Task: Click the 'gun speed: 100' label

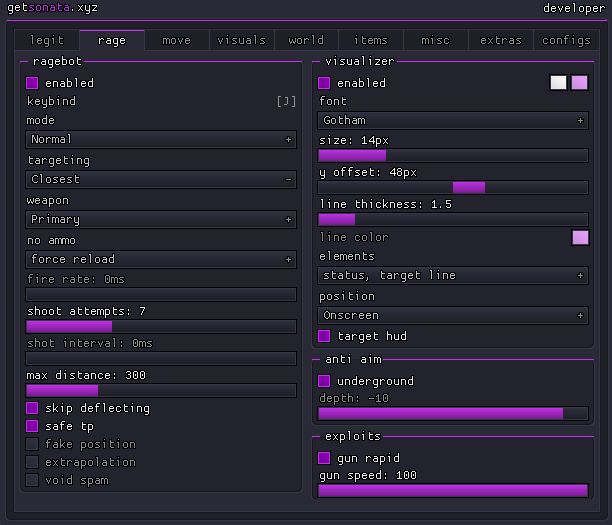Action: pos(368,475)
